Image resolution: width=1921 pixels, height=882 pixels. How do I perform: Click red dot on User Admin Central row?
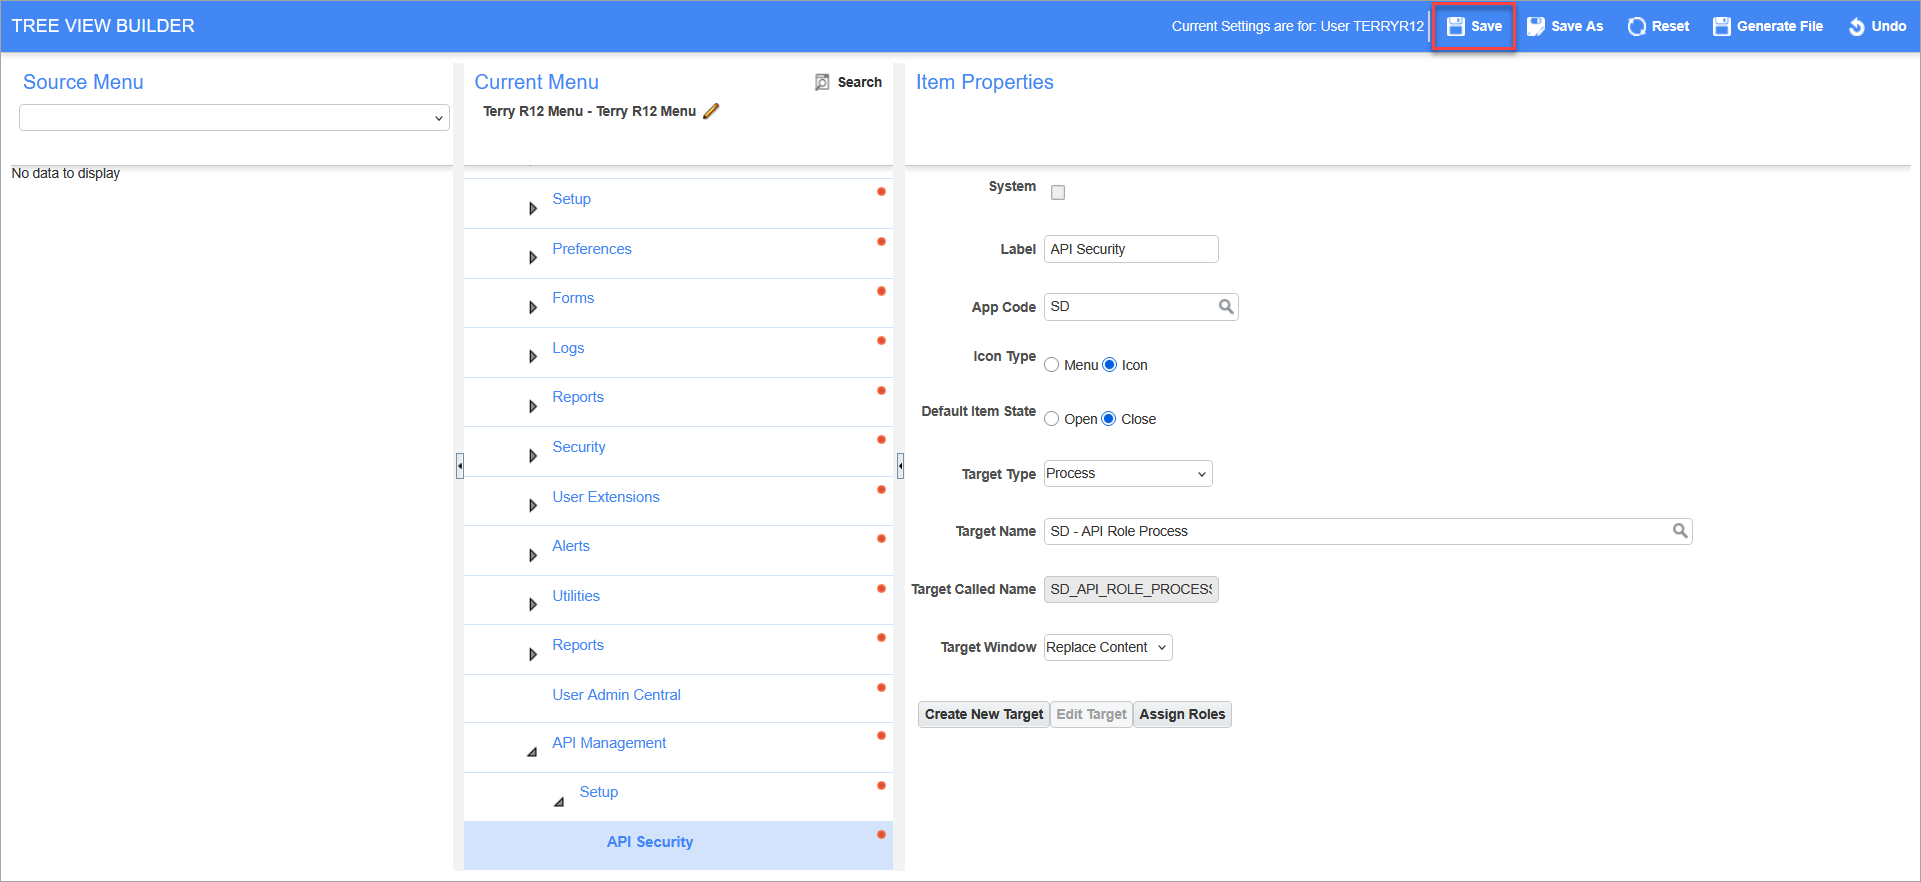(881, 688)
